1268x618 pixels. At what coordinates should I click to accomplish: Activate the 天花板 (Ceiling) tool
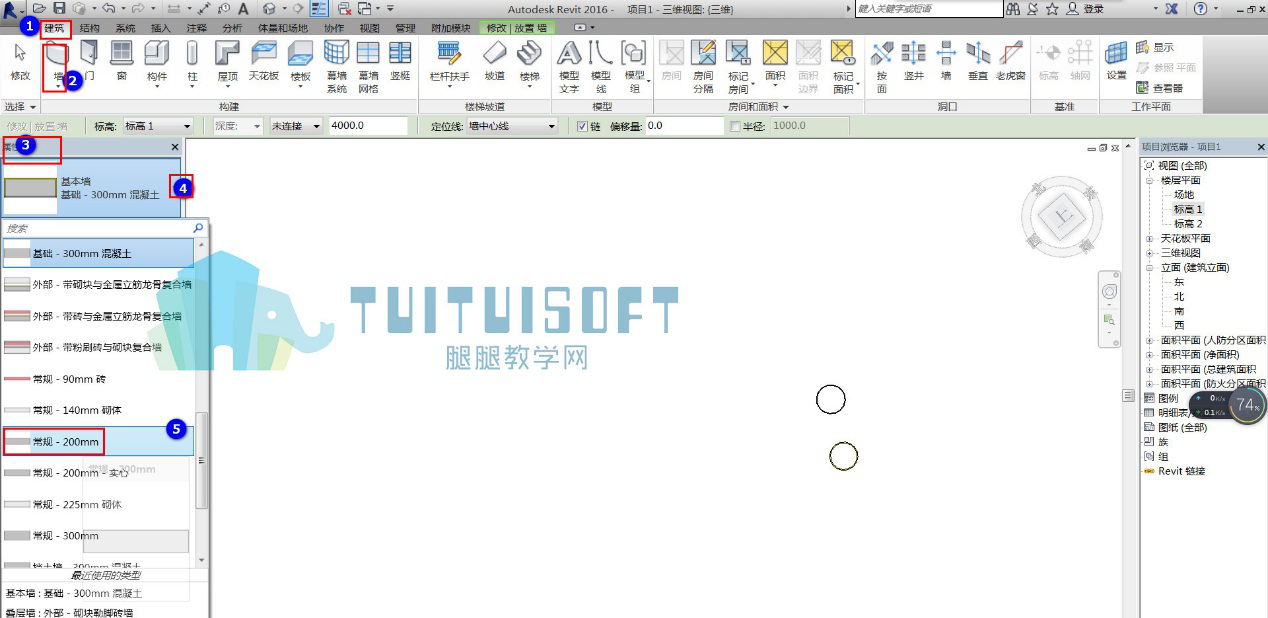pos(264,60)
